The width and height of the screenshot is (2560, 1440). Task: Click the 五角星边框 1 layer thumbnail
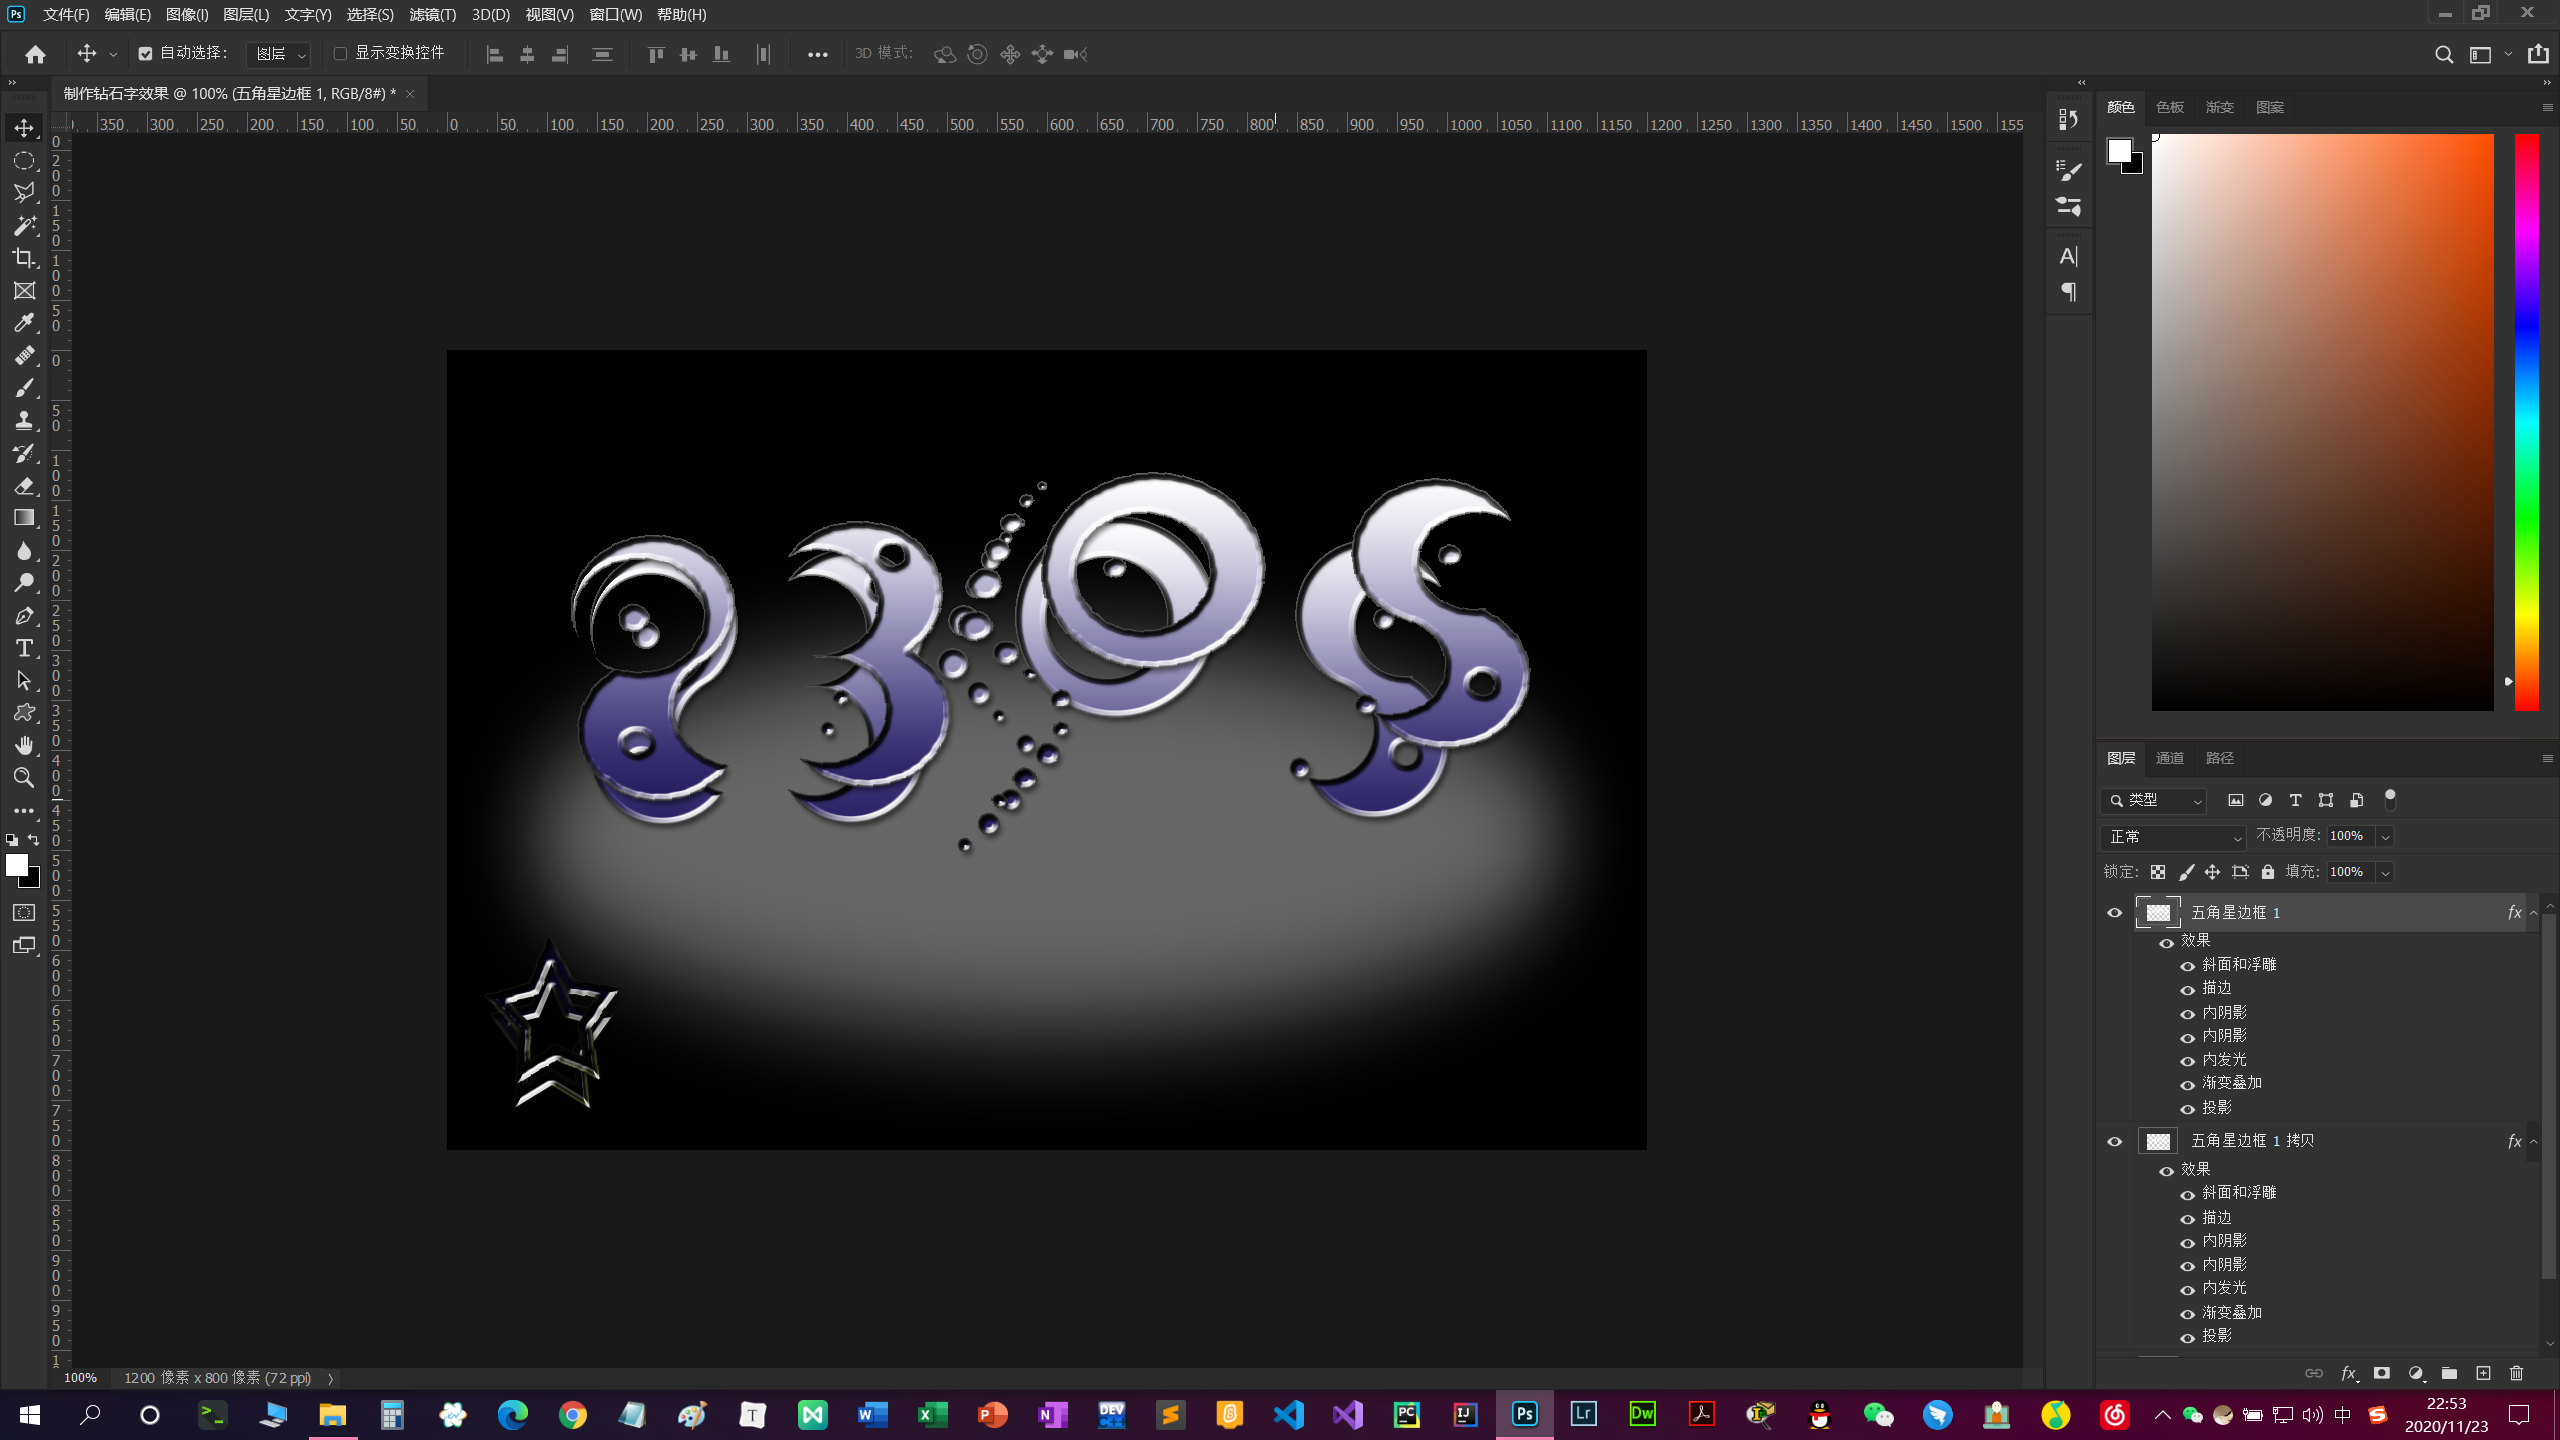(x=2157, y=912)
